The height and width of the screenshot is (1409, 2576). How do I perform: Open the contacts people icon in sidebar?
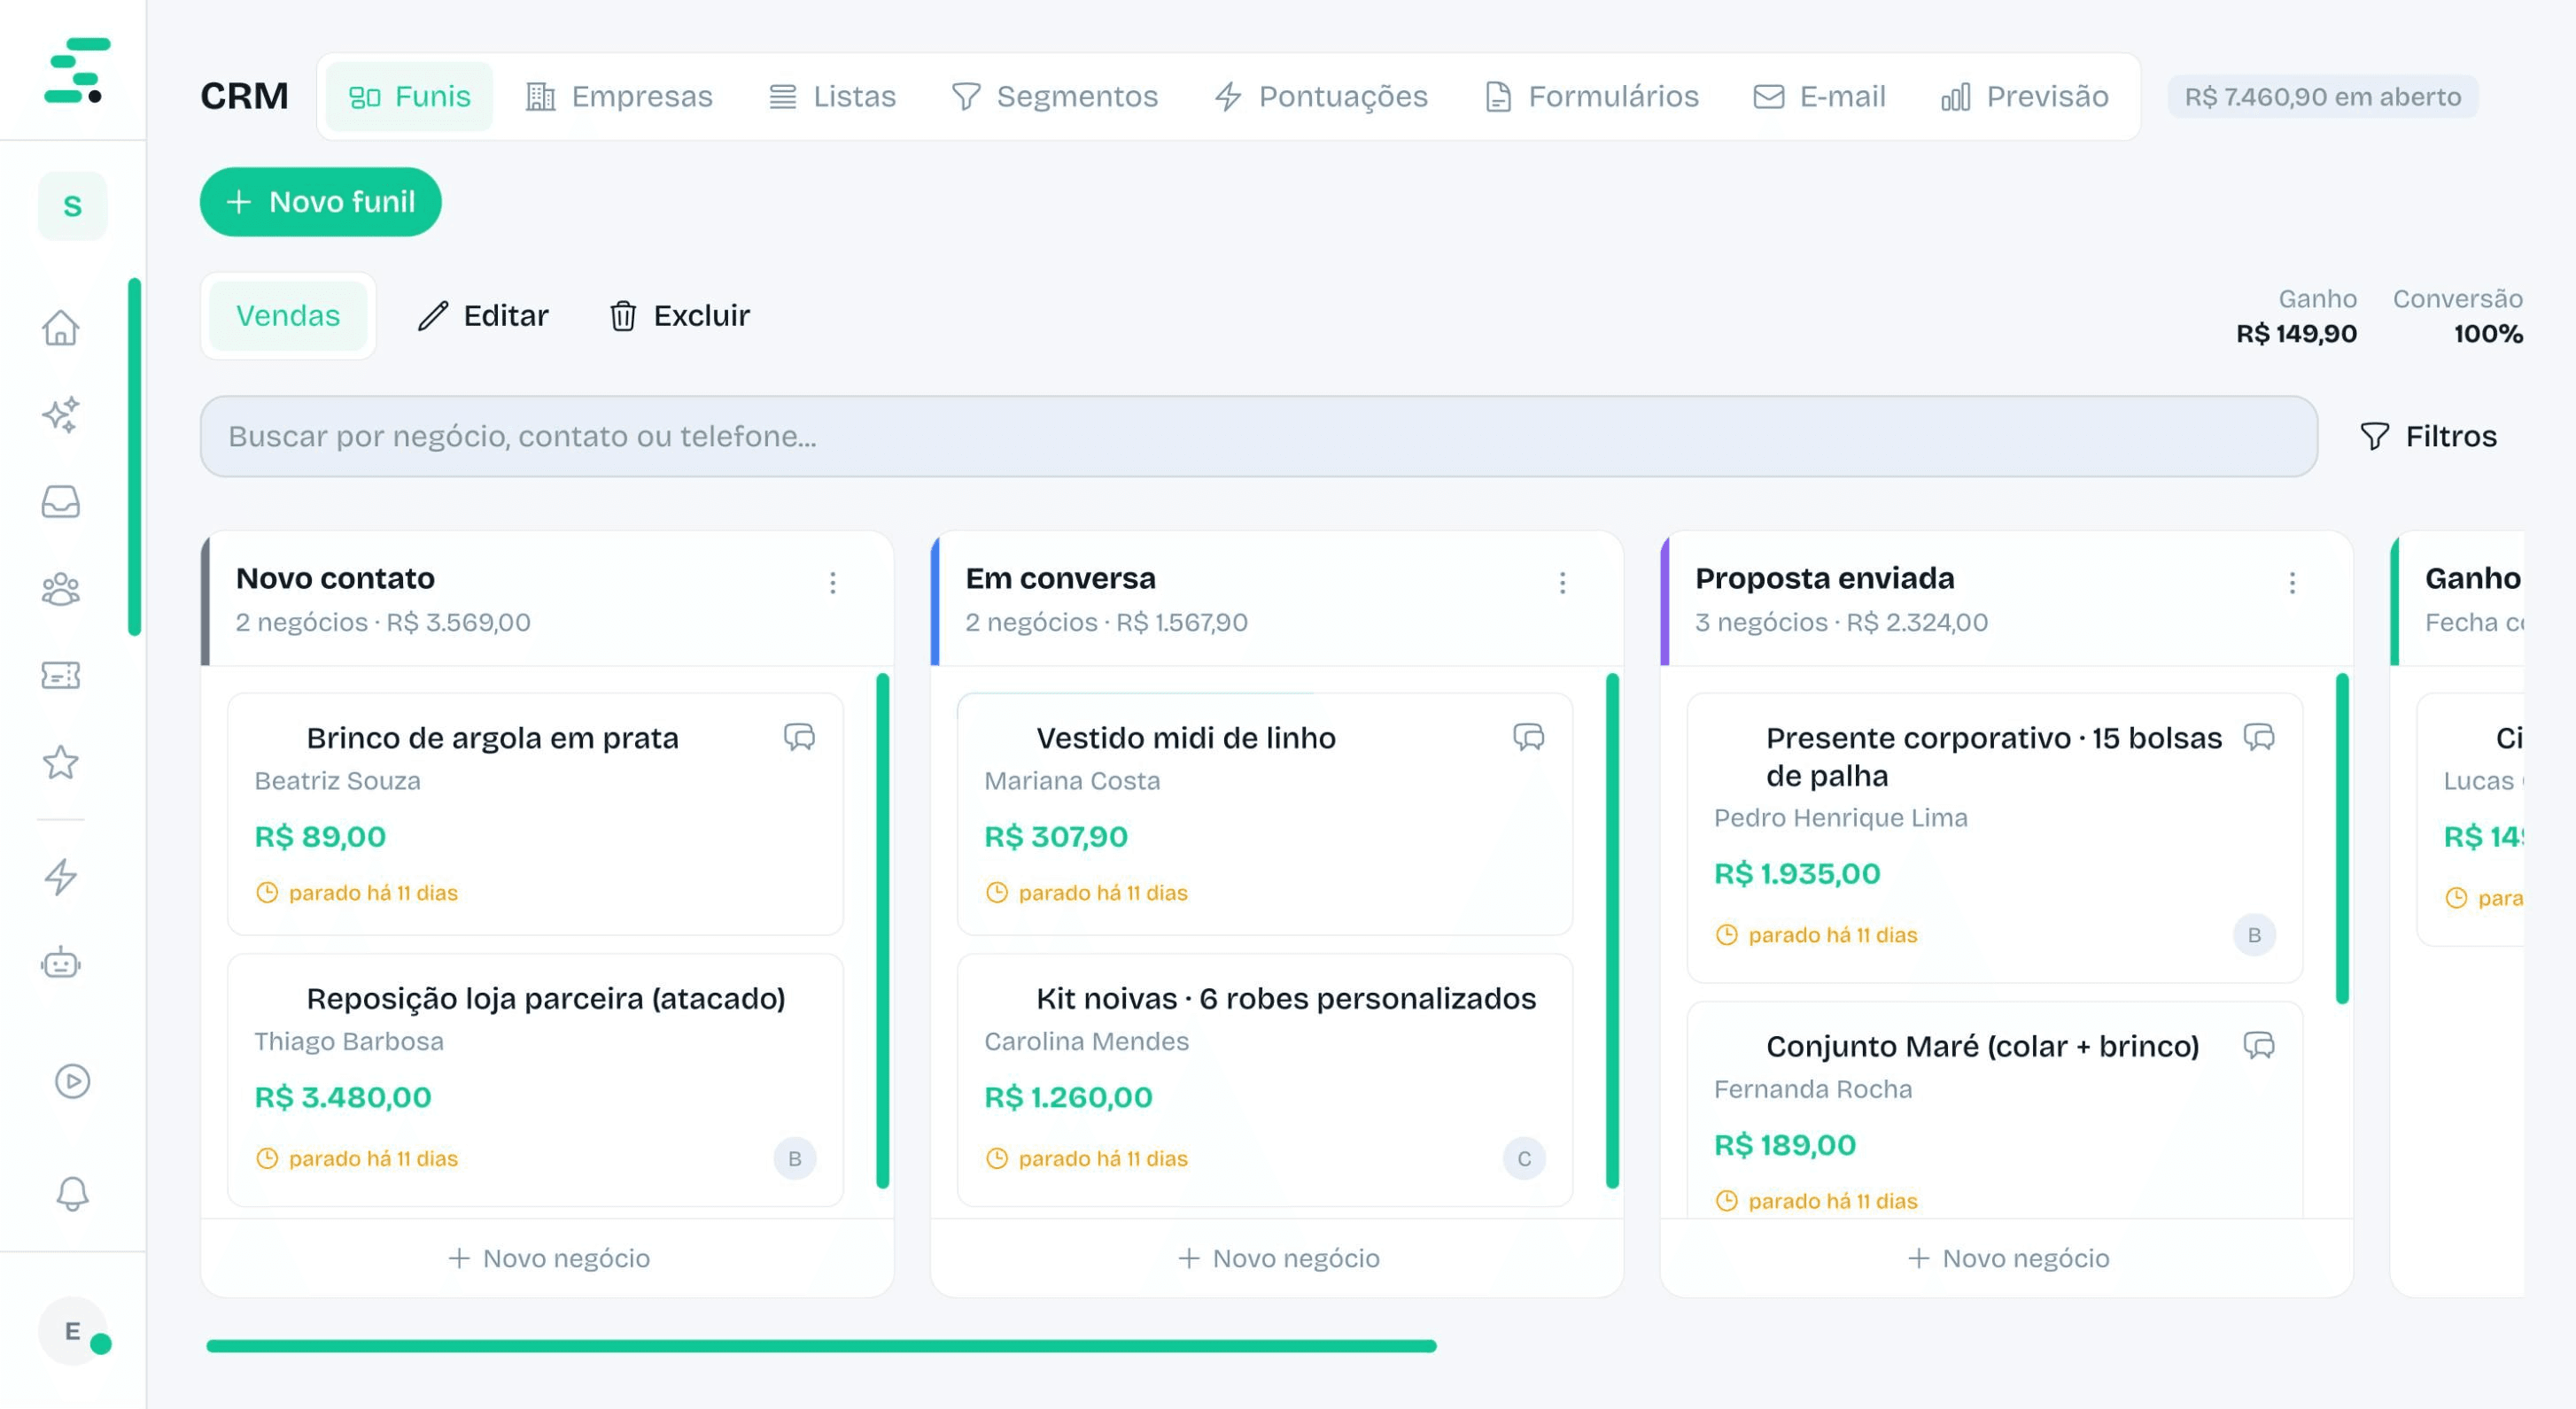click(61, 589)
